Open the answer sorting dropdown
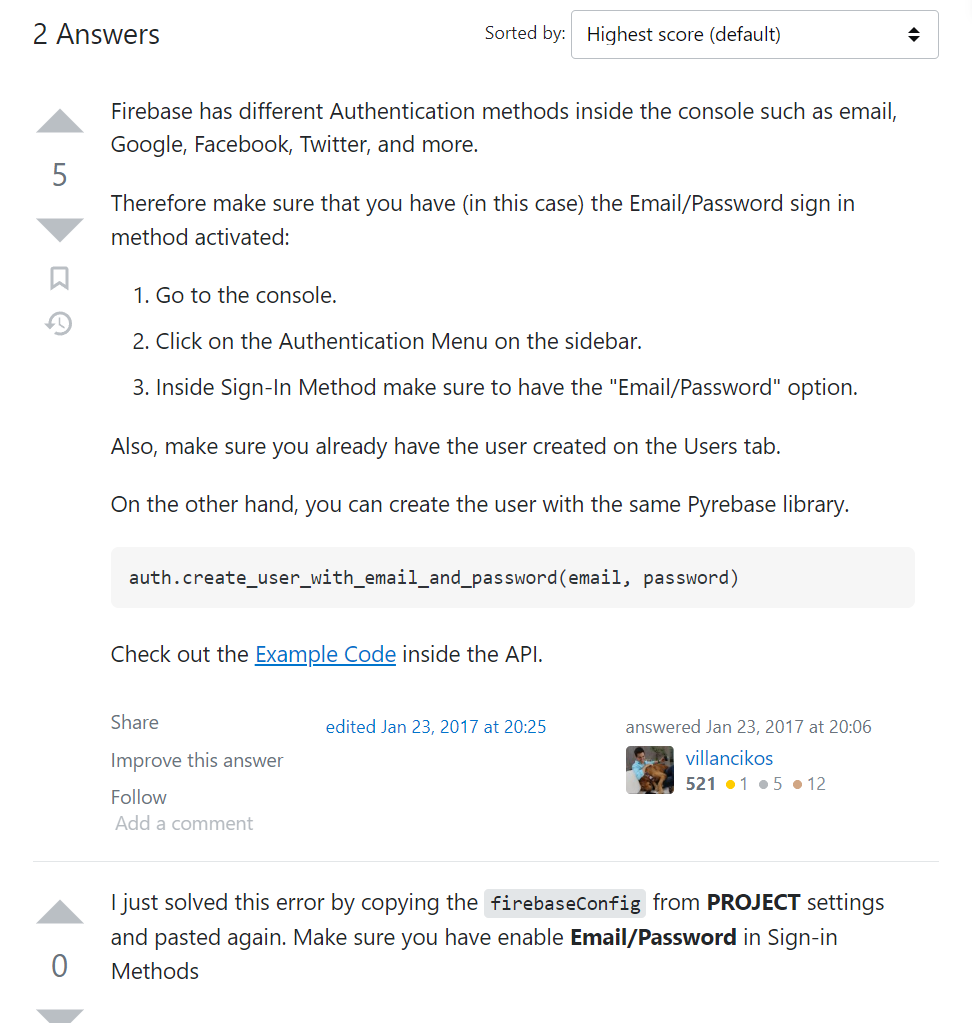 click(x=754, y=34)
